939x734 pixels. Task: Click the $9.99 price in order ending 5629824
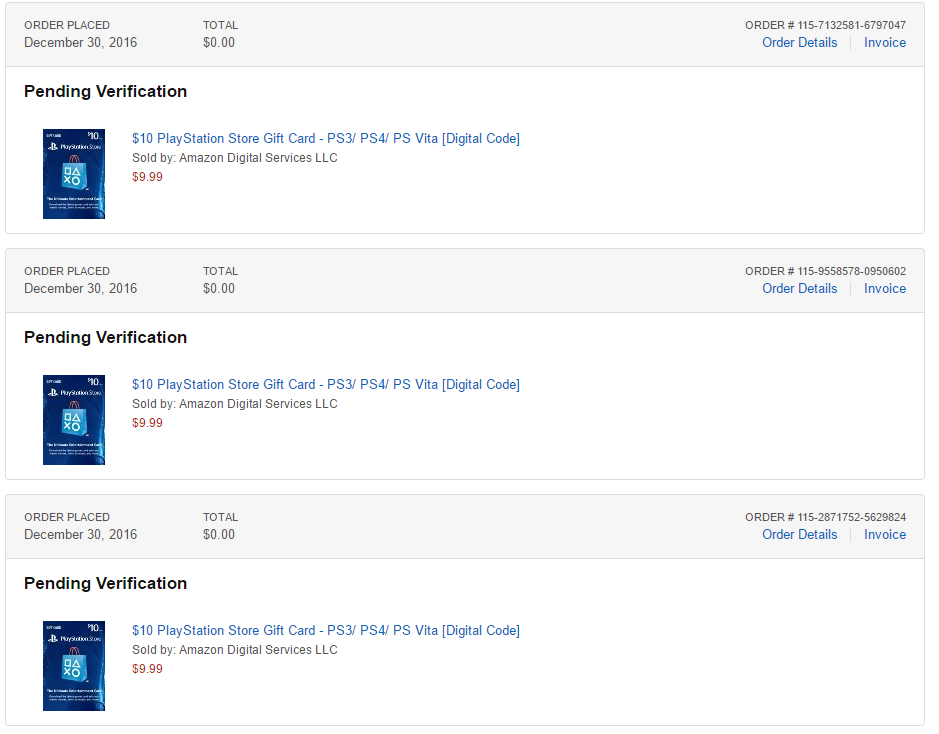tap(147, 669)
